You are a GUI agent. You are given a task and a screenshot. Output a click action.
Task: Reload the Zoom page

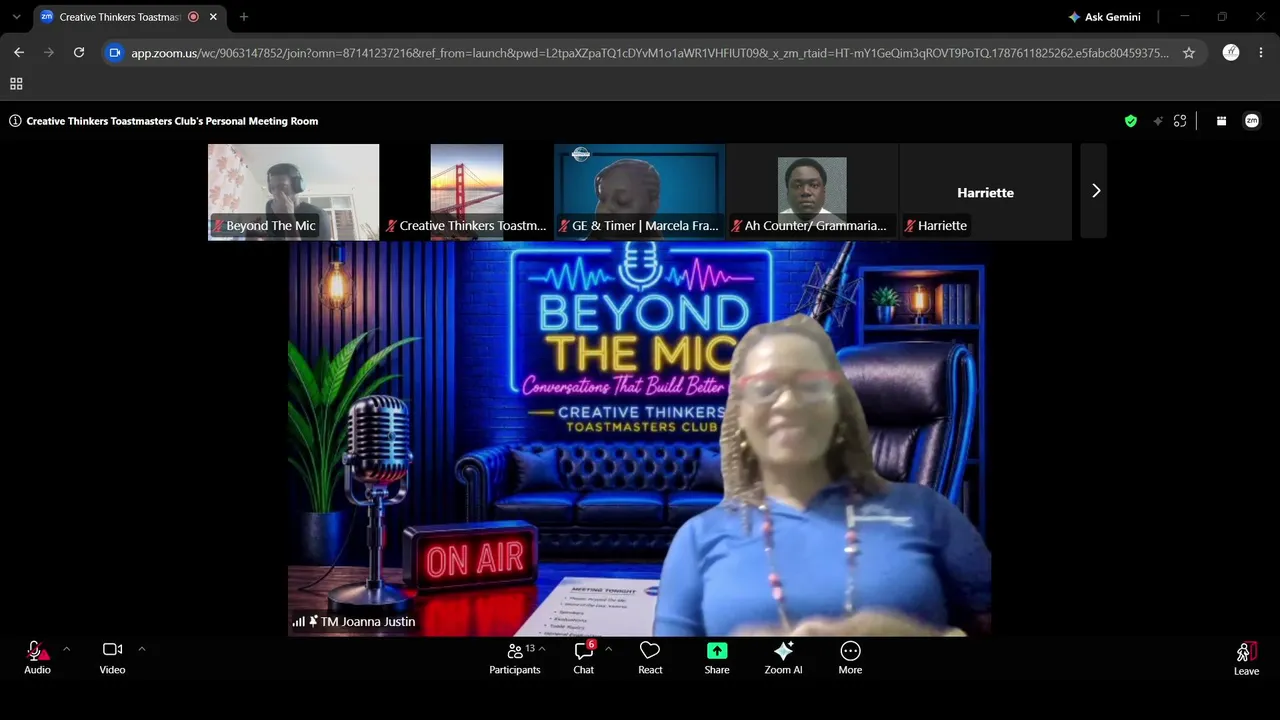[x=79, y=53]
